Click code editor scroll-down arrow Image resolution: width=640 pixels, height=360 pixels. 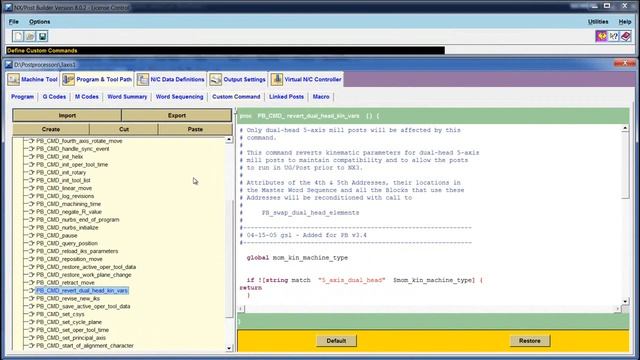(625, 301)
